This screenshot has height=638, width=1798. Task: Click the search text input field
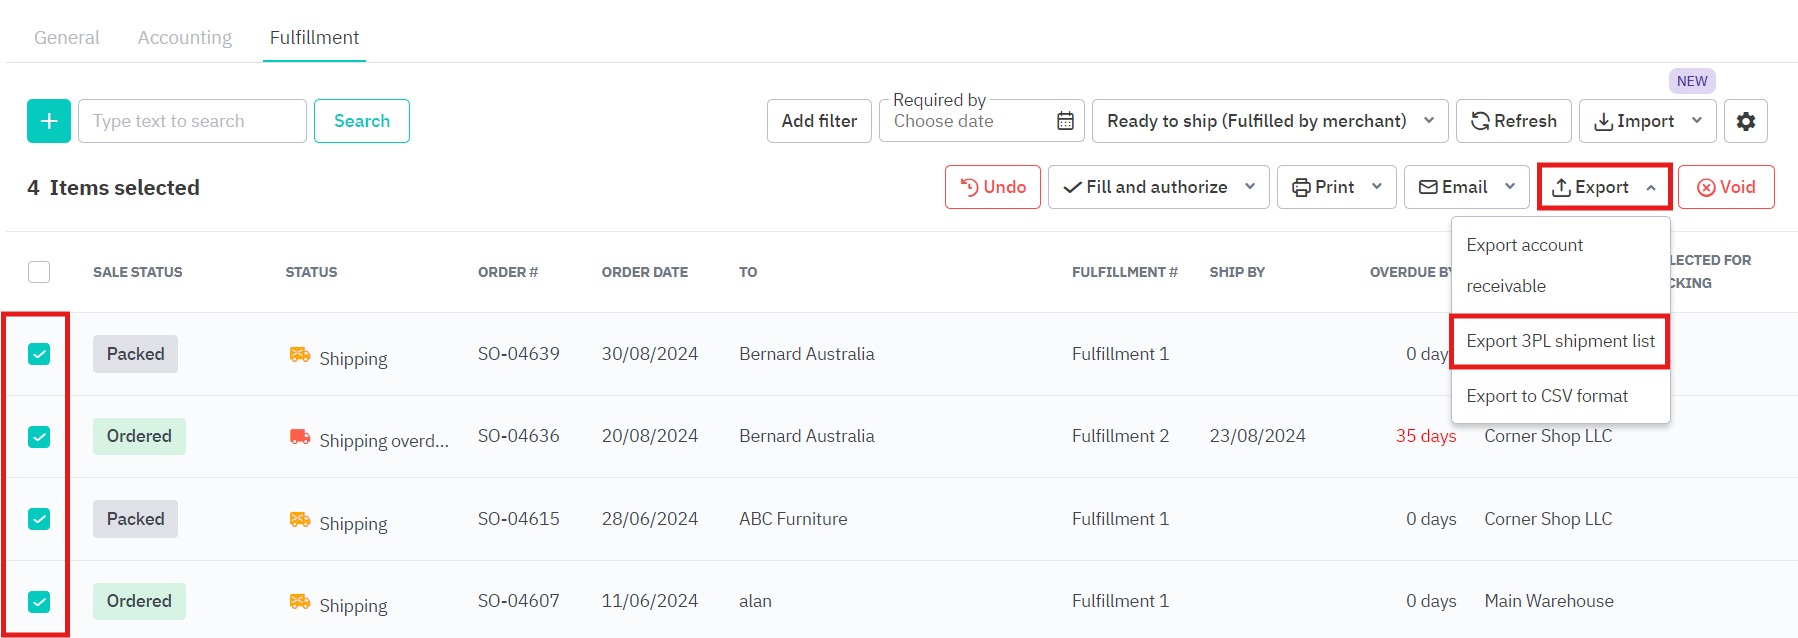point(192,121)
